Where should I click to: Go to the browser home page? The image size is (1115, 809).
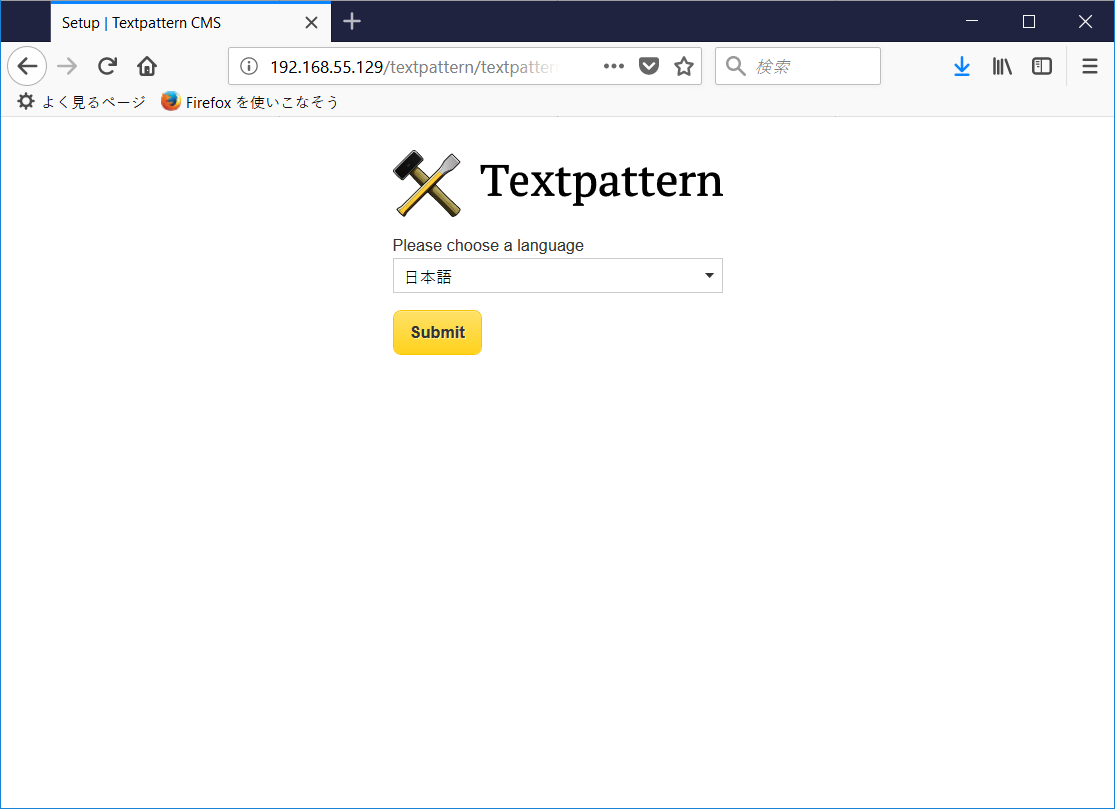tap(146, 66)
